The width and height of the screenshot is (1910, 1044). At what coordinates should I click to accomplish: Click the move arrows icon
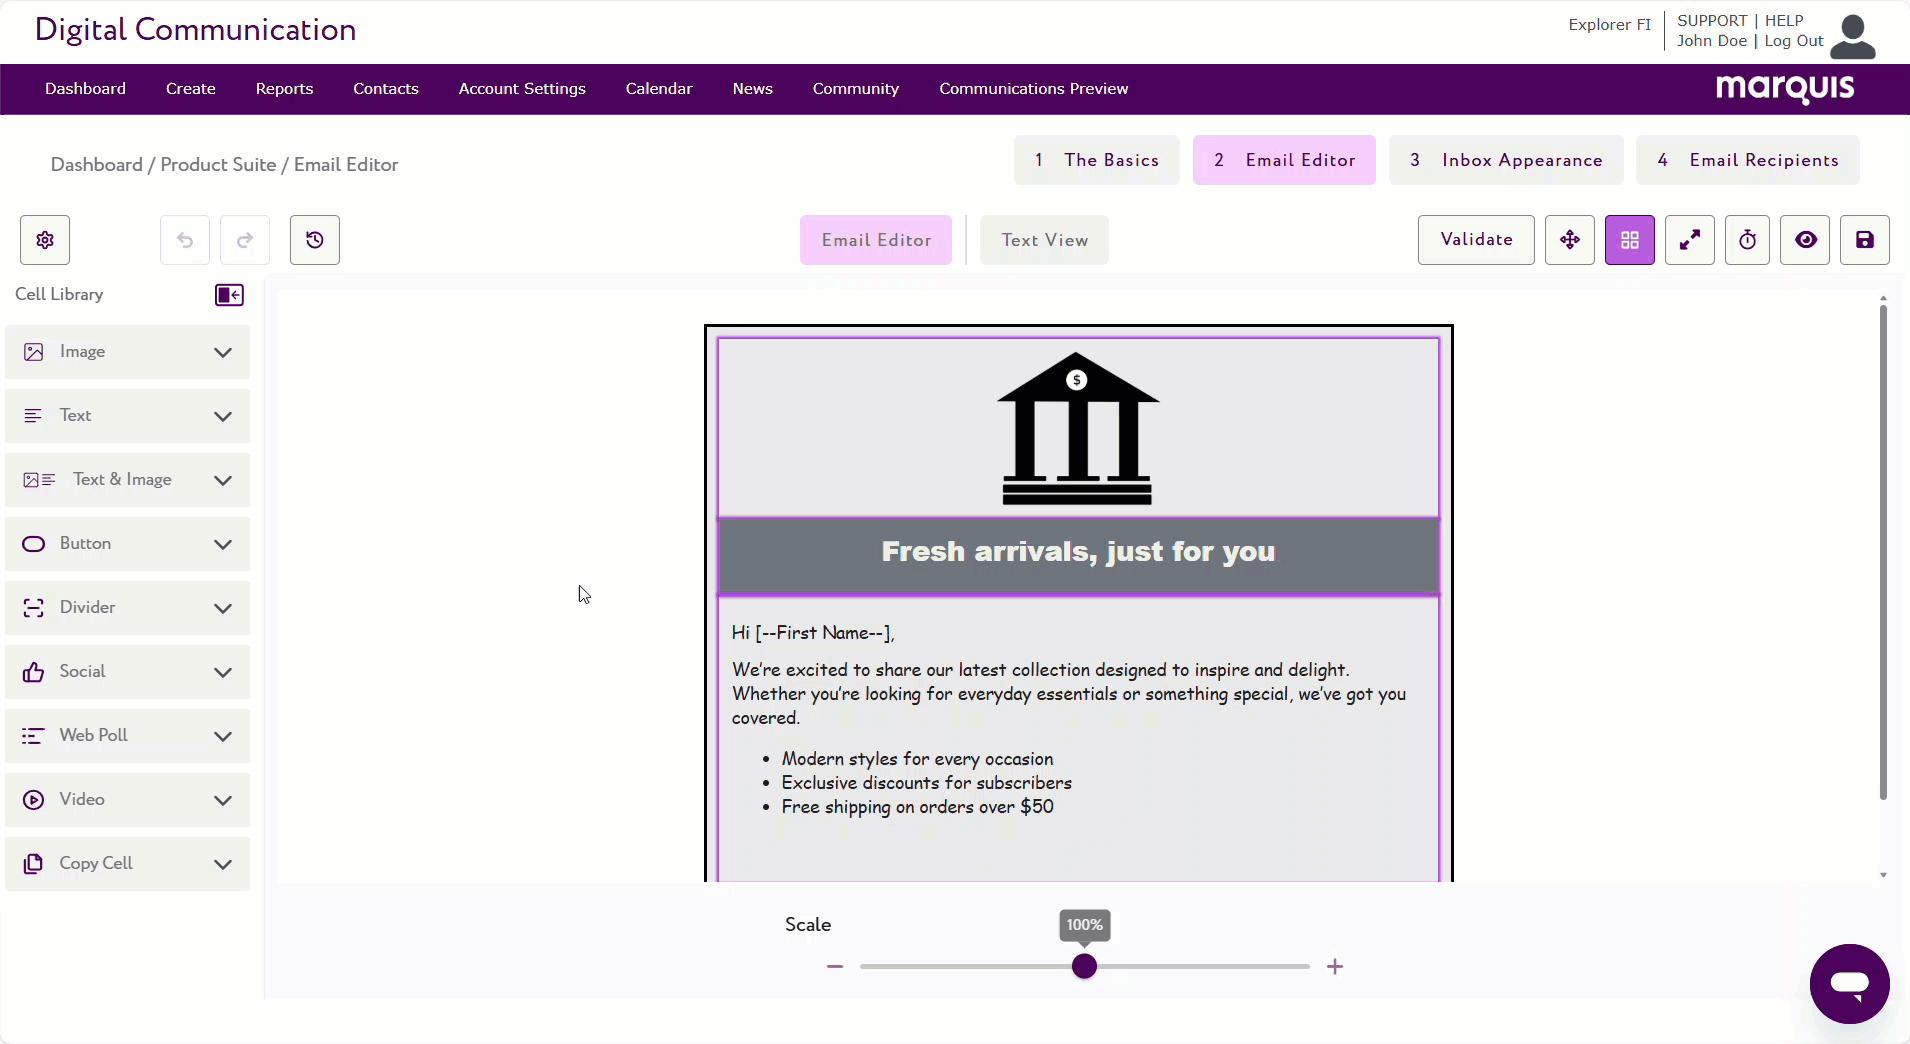1570,240
